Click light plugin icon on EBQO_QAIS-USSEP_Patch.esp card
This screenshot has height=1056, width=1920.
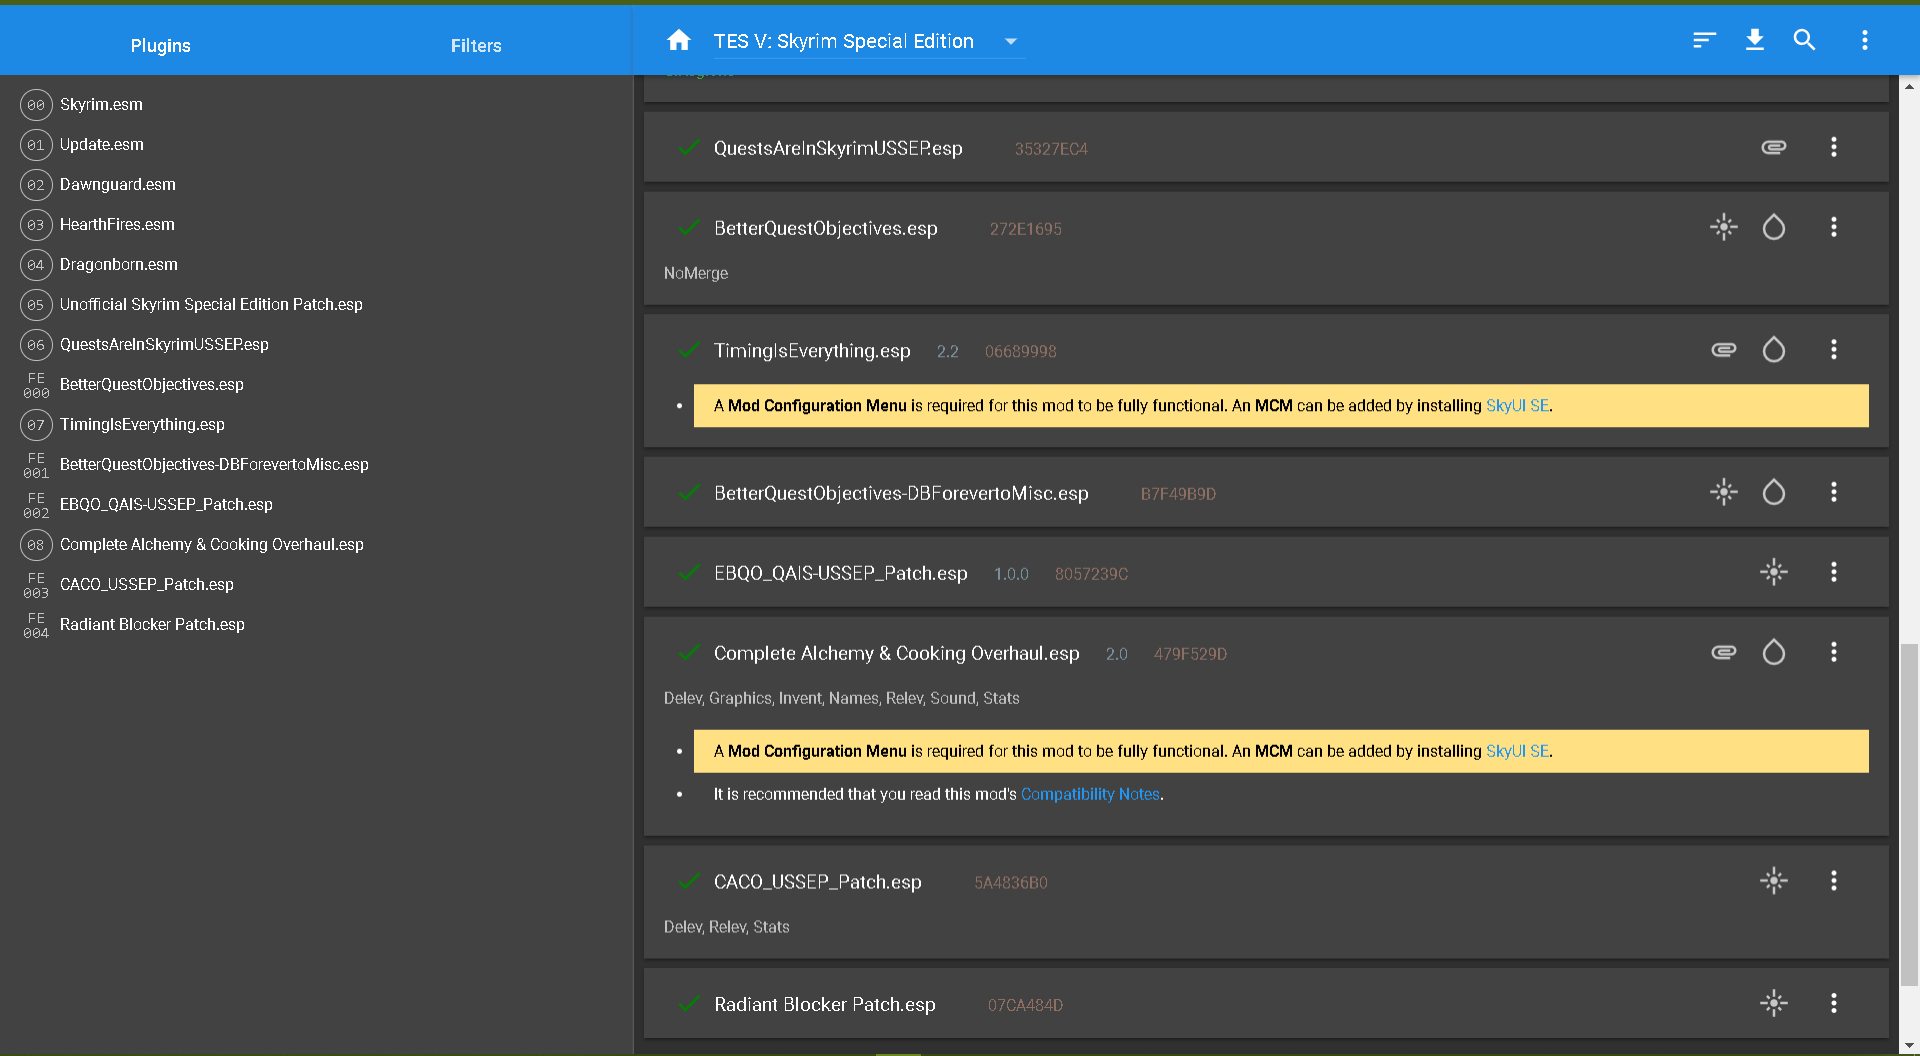pyautogui.click(x=1774, y=572)
